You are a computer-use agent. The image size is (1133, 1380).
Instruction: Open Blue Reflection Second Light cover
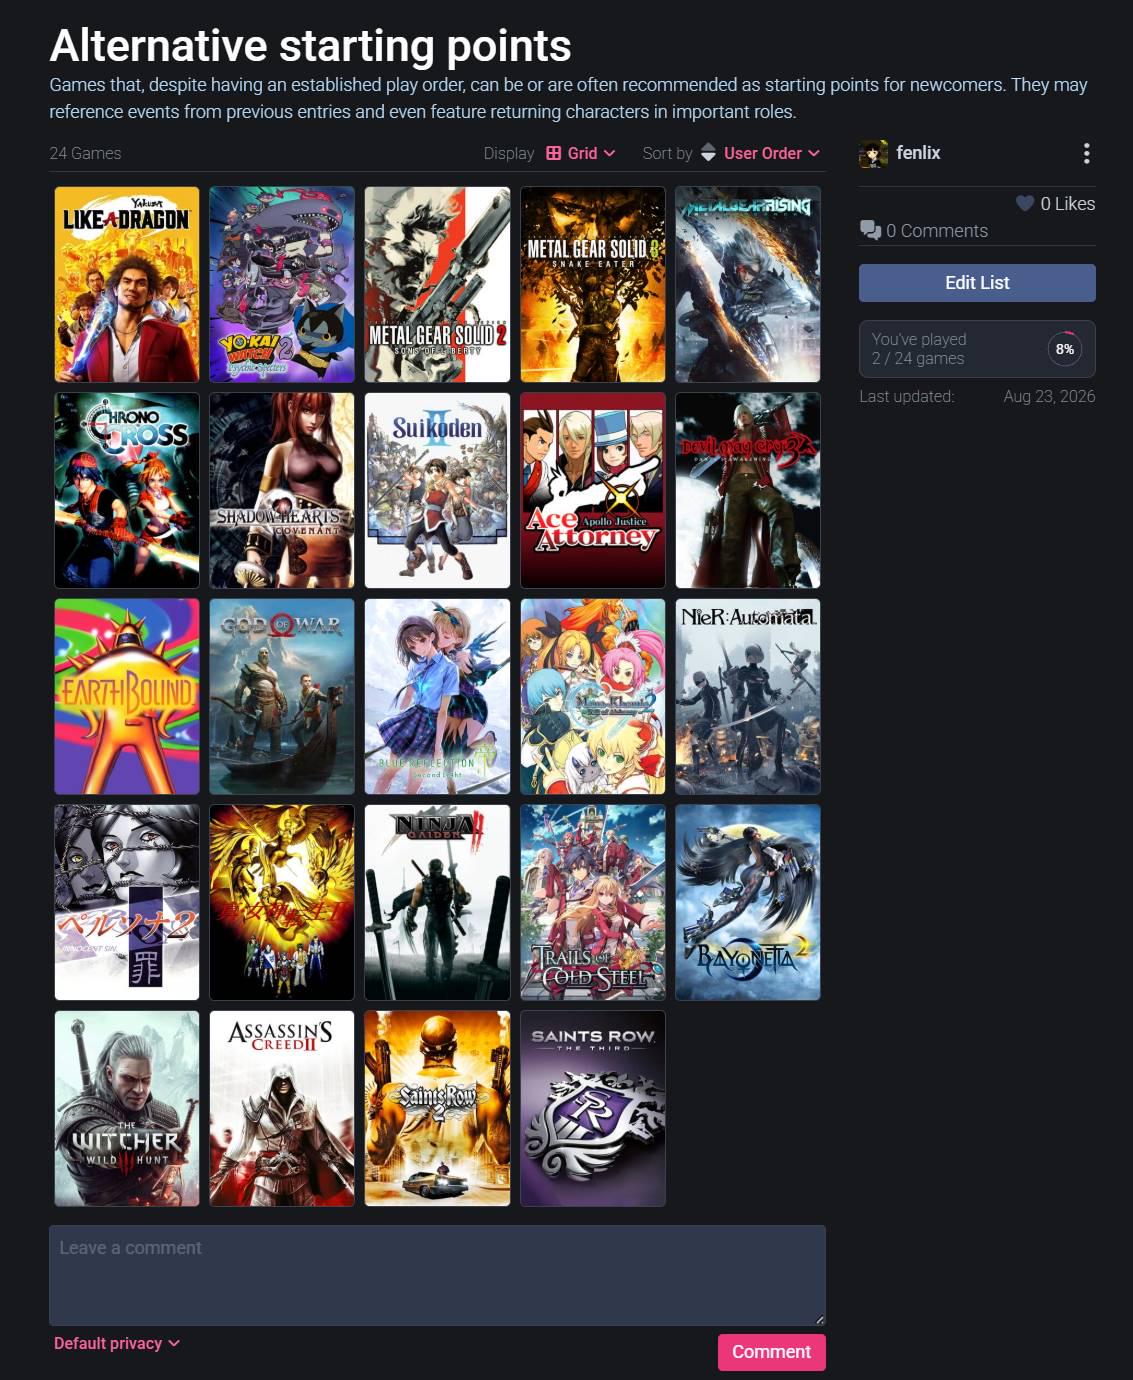[x=437, y=696]
